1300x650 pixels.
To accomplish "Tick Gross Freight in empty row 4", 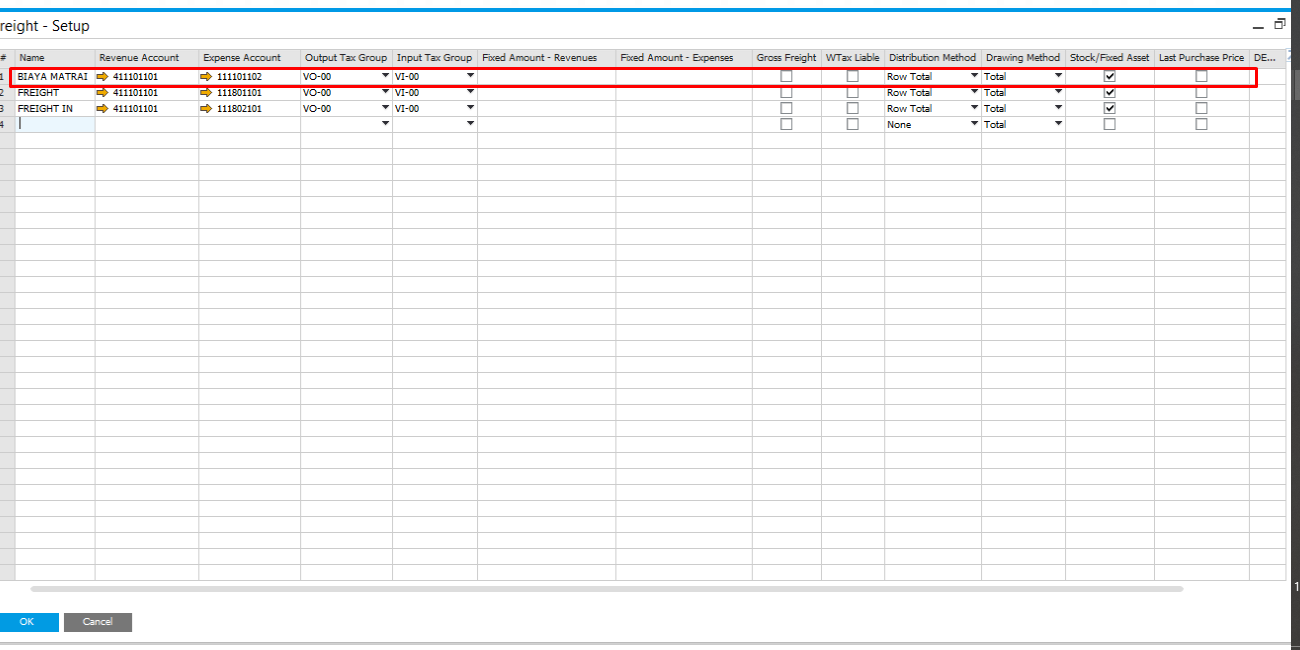I will click(786, 124).
